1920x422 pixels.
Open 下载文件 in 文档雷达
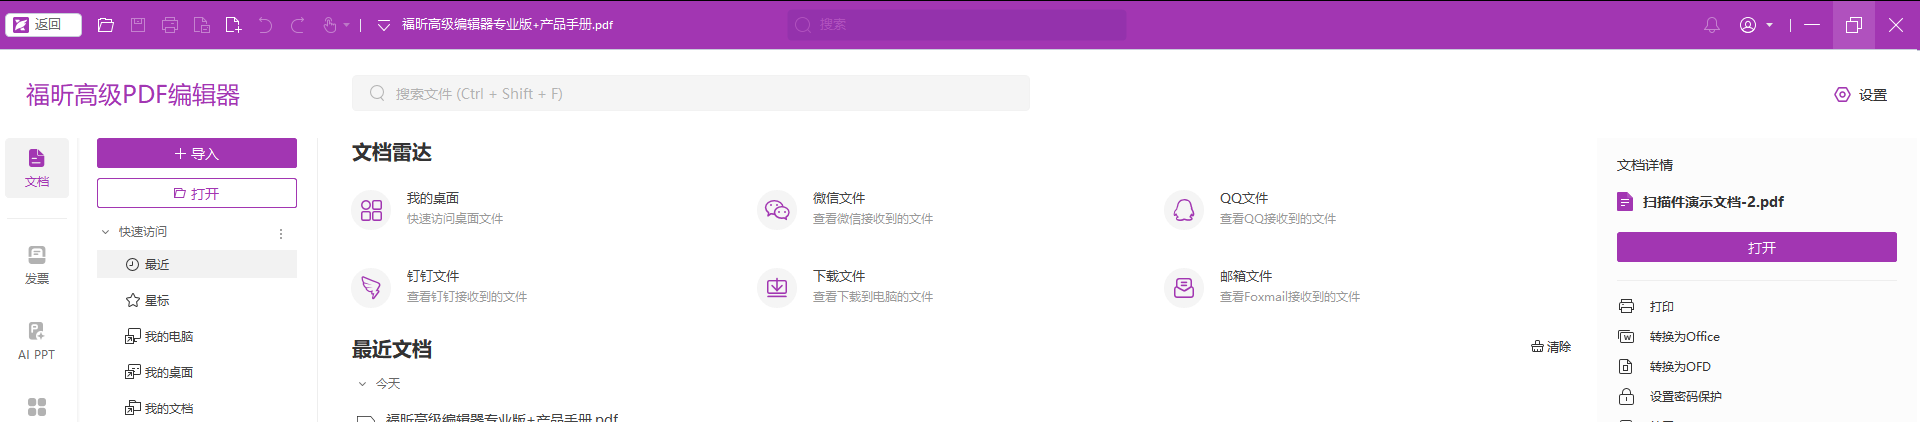[x=846, y=286]
